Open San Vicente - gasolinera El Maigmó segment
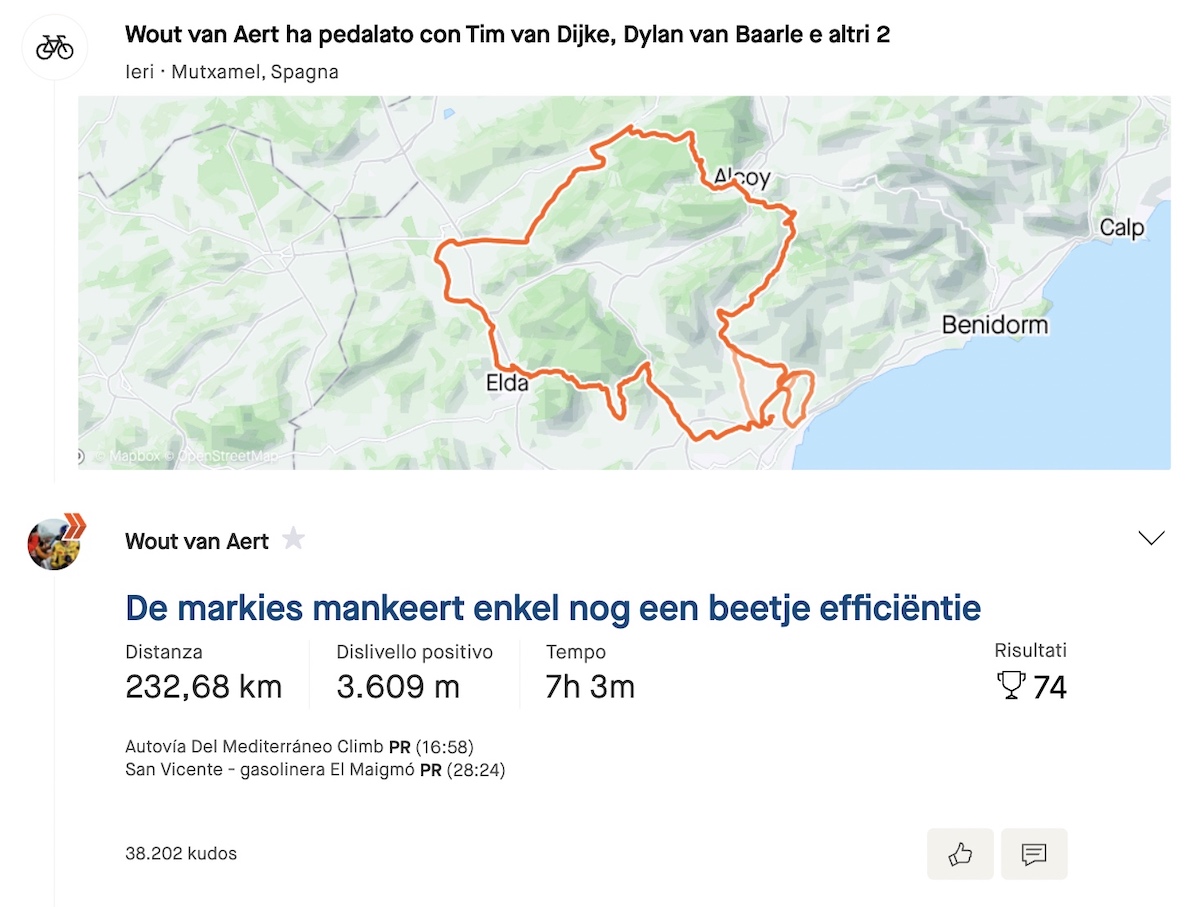The width and height of the screenshot is (1200, 907). [270, 770]
